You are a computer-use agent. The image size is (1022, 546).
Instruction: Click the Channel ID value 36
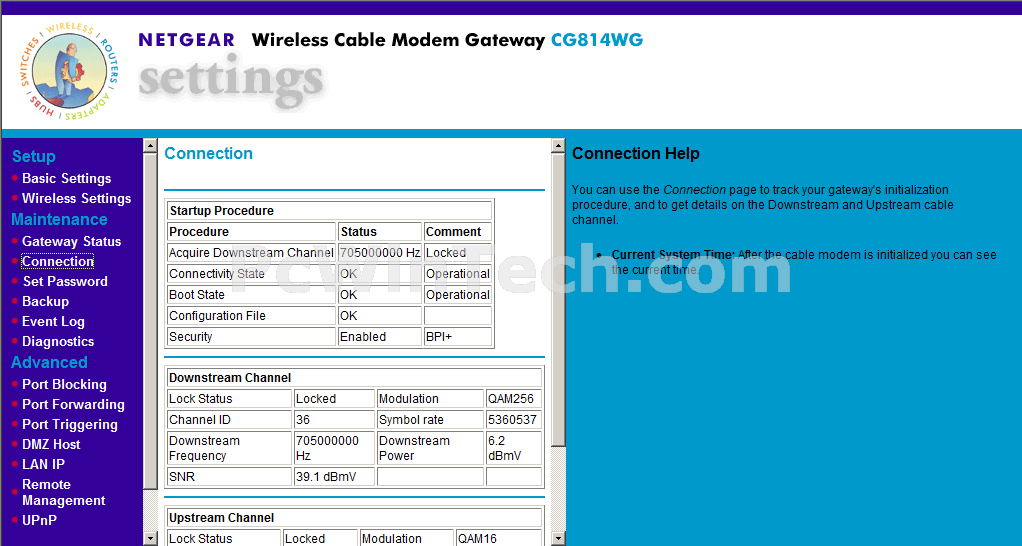334,420
